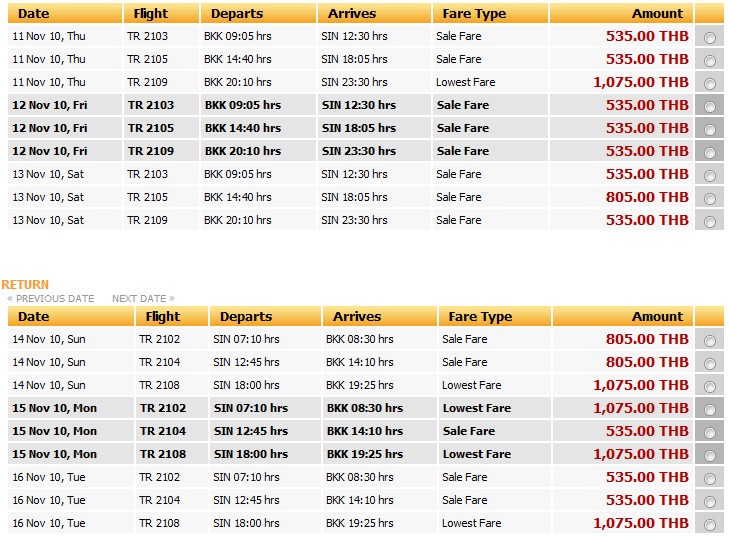
Task: Choose return TR 2104 on 14 Nov Sunday
Action: [710, 363]
